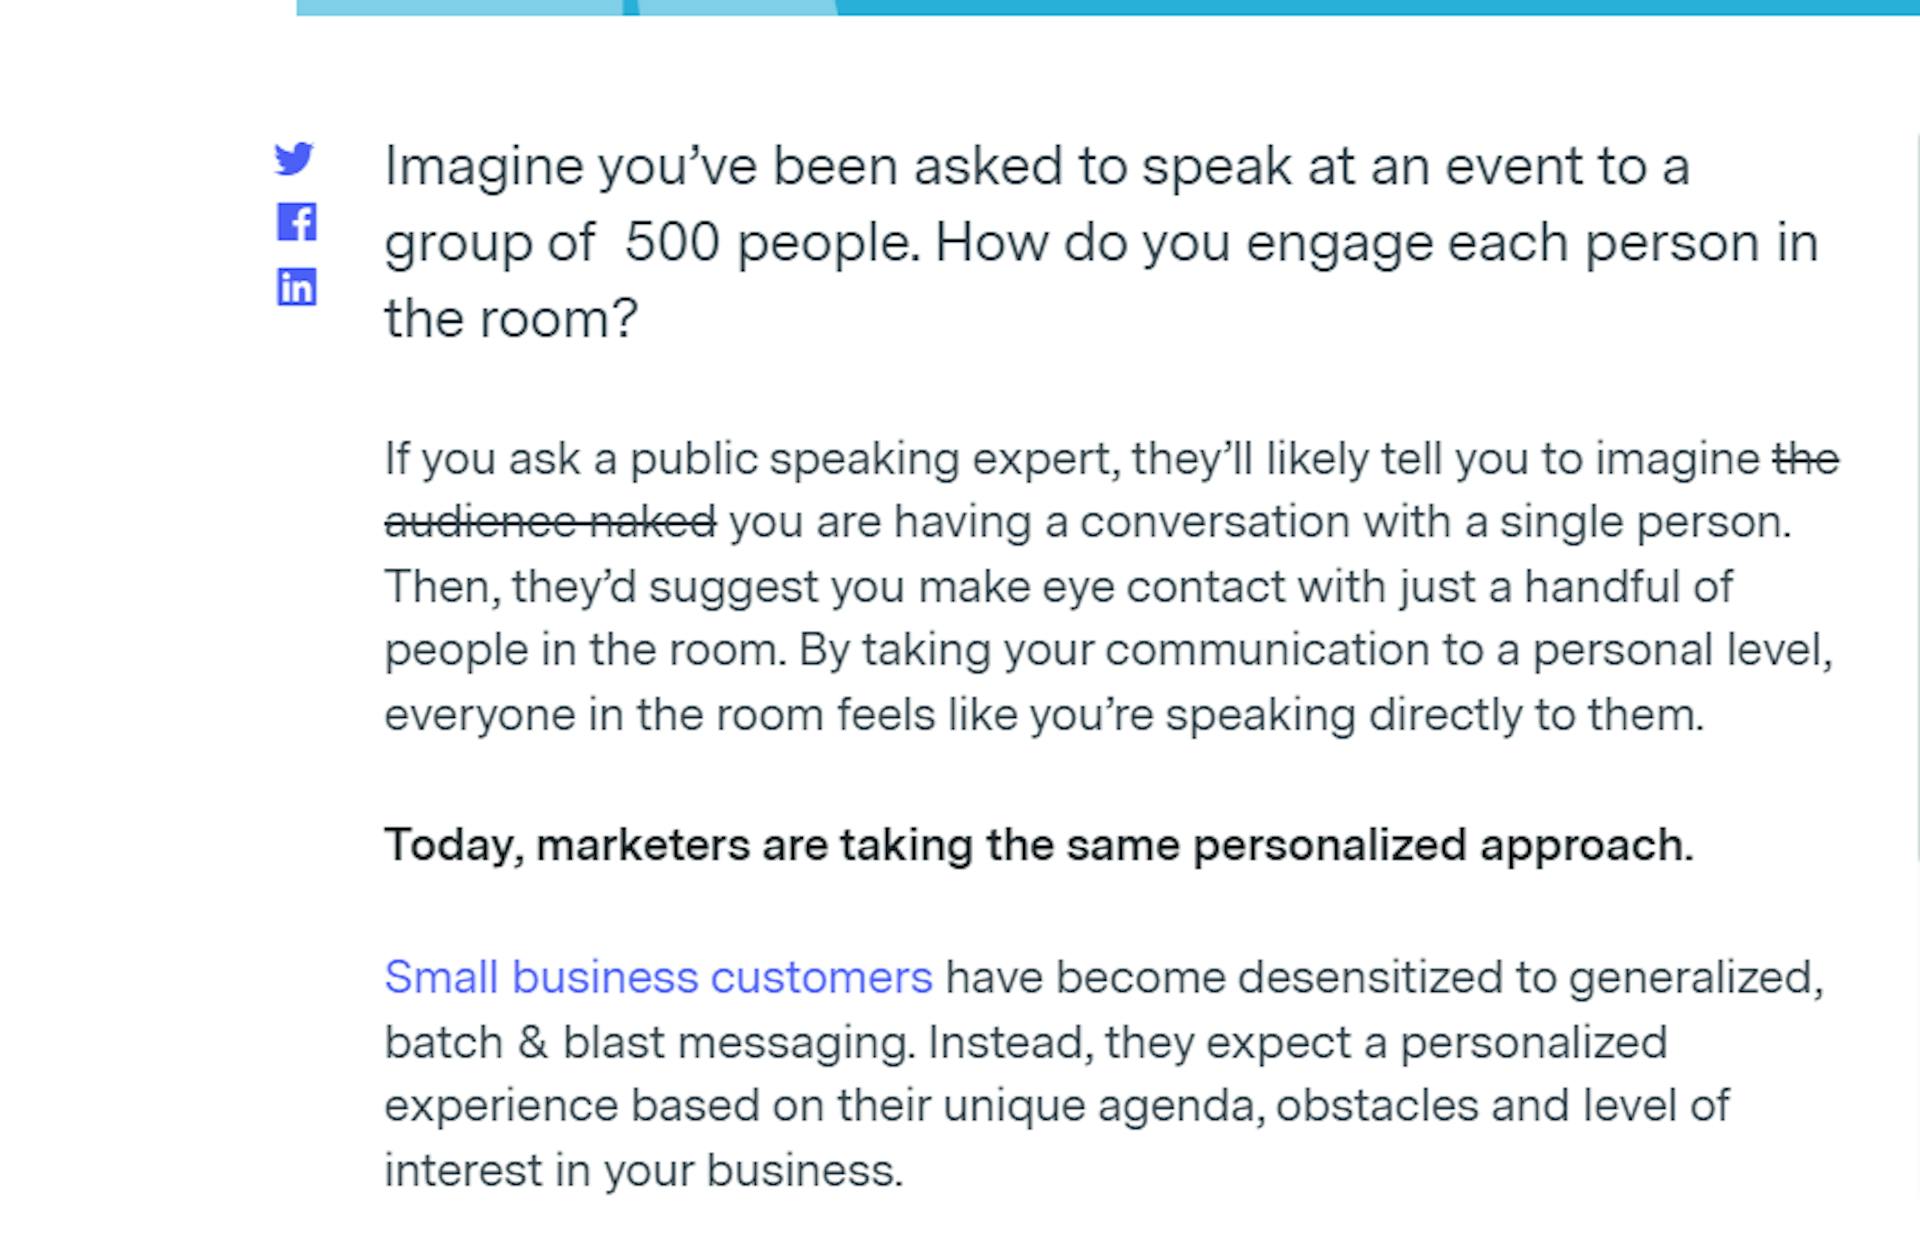Share the article on Twitter
This screenshot has width=1920, height=1240.
click(294, 158)
